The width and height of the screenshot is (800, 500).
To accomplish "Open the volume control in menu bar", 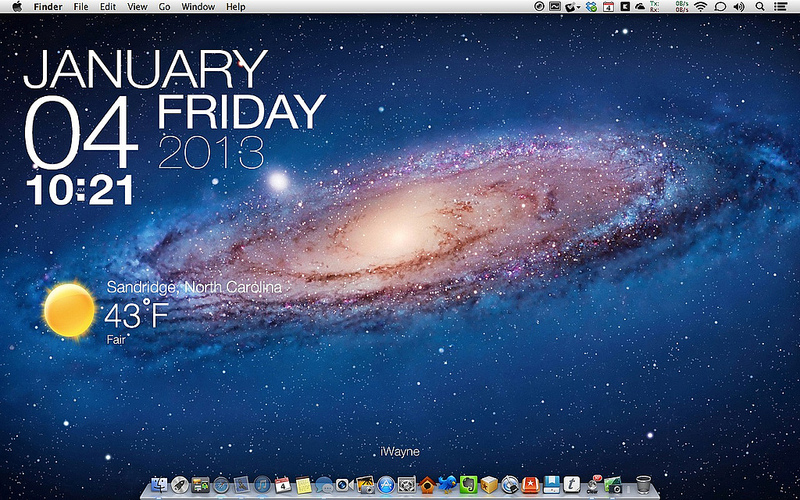I will (x=739, y=7).
